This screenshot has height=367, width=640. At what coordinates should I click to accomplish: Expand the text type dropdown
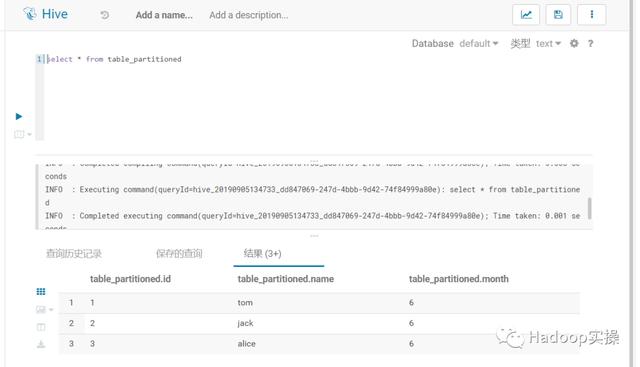[x=548, y=43]
